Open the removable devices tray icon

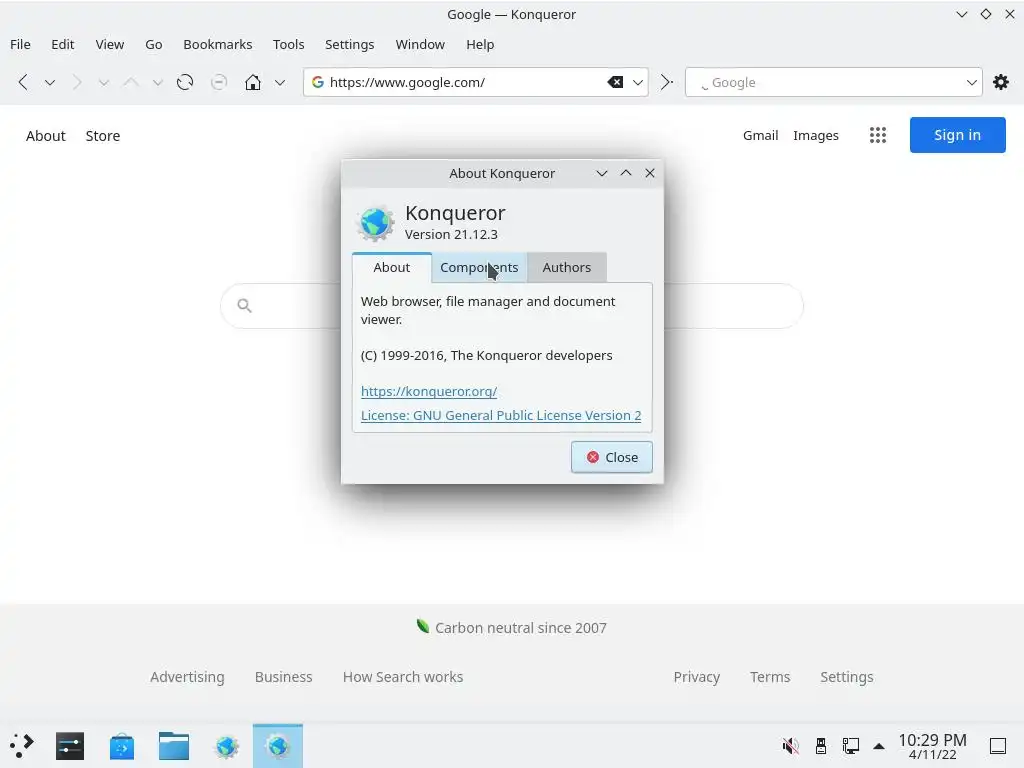[x=821, y=746]
